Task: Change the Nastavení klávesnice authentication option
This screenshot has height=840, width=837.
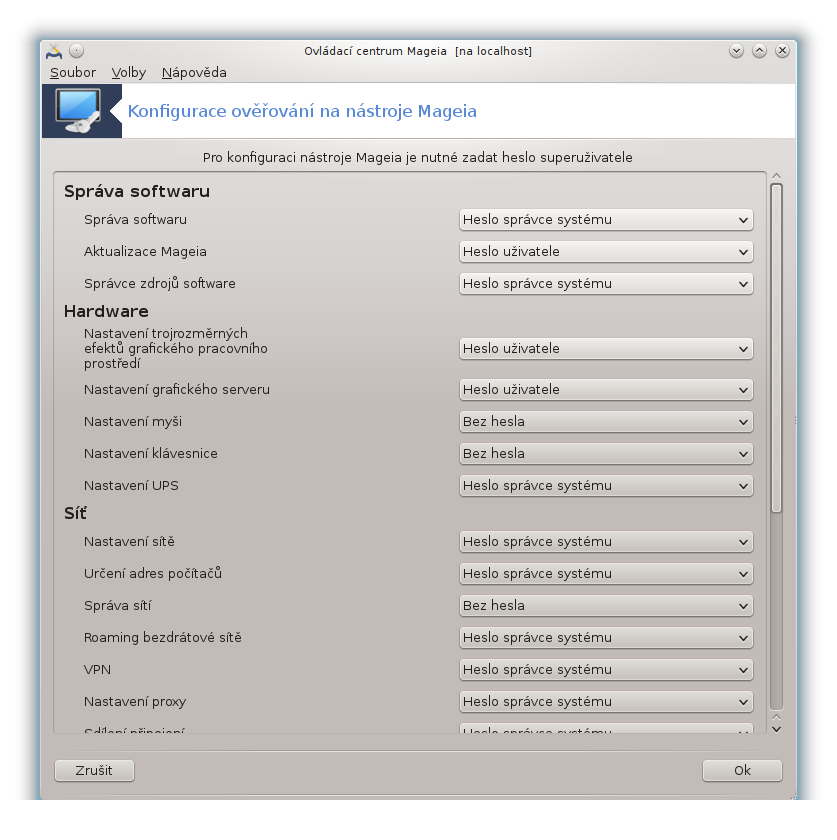Action: pyautogui.click(x=606, y=454)
